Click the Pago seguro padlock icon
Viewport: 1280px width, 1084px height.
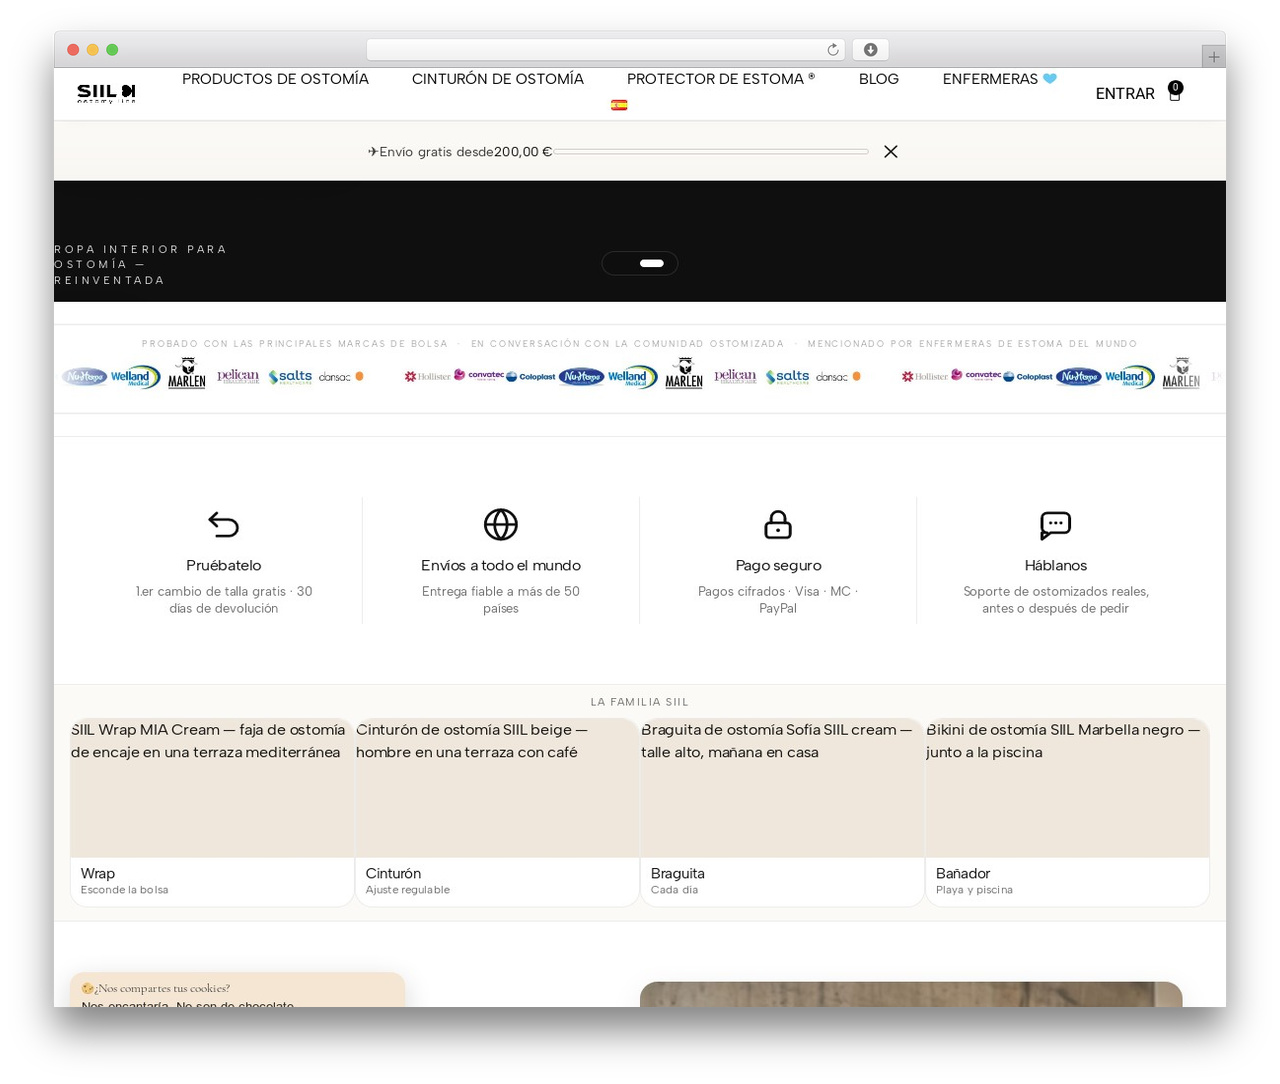click(x=778, y=524)
